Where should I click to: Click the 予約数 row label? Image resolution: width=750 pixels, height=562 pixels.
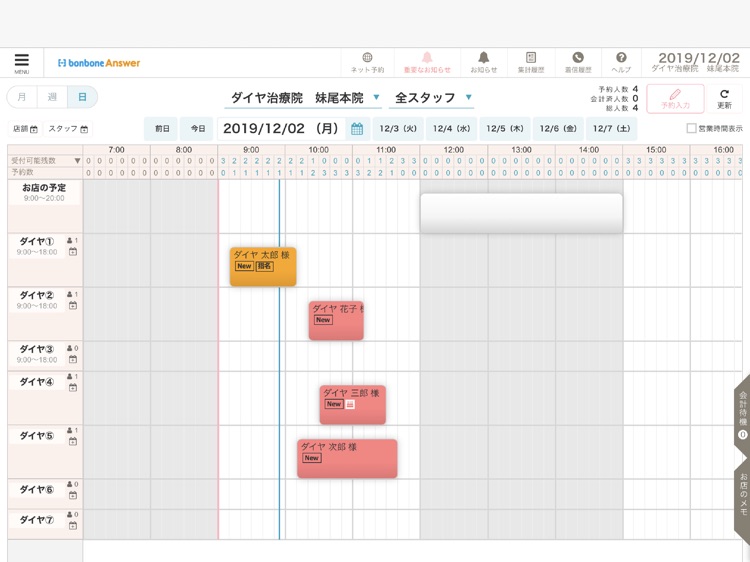[22, 172]
